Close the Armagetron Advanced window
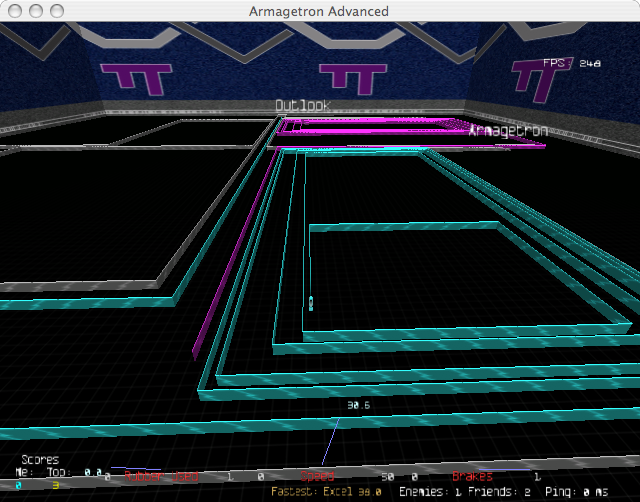The width and height of the screenshot is (640, 502). tap(15, 11)
